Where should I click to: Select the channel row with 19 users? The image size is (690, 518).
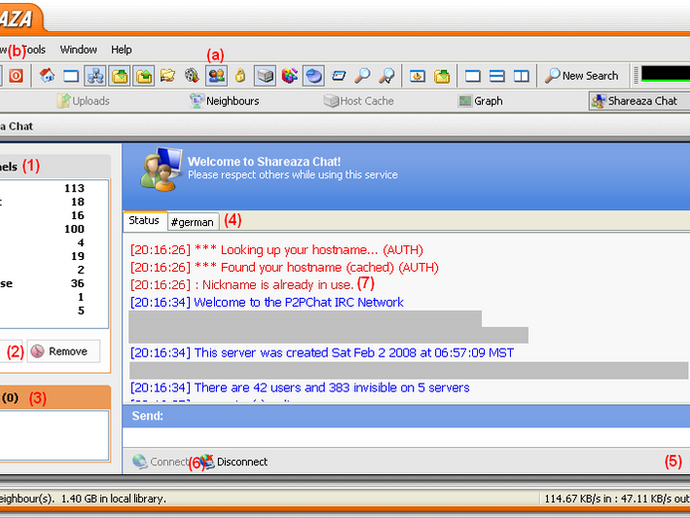pos(54,256)
